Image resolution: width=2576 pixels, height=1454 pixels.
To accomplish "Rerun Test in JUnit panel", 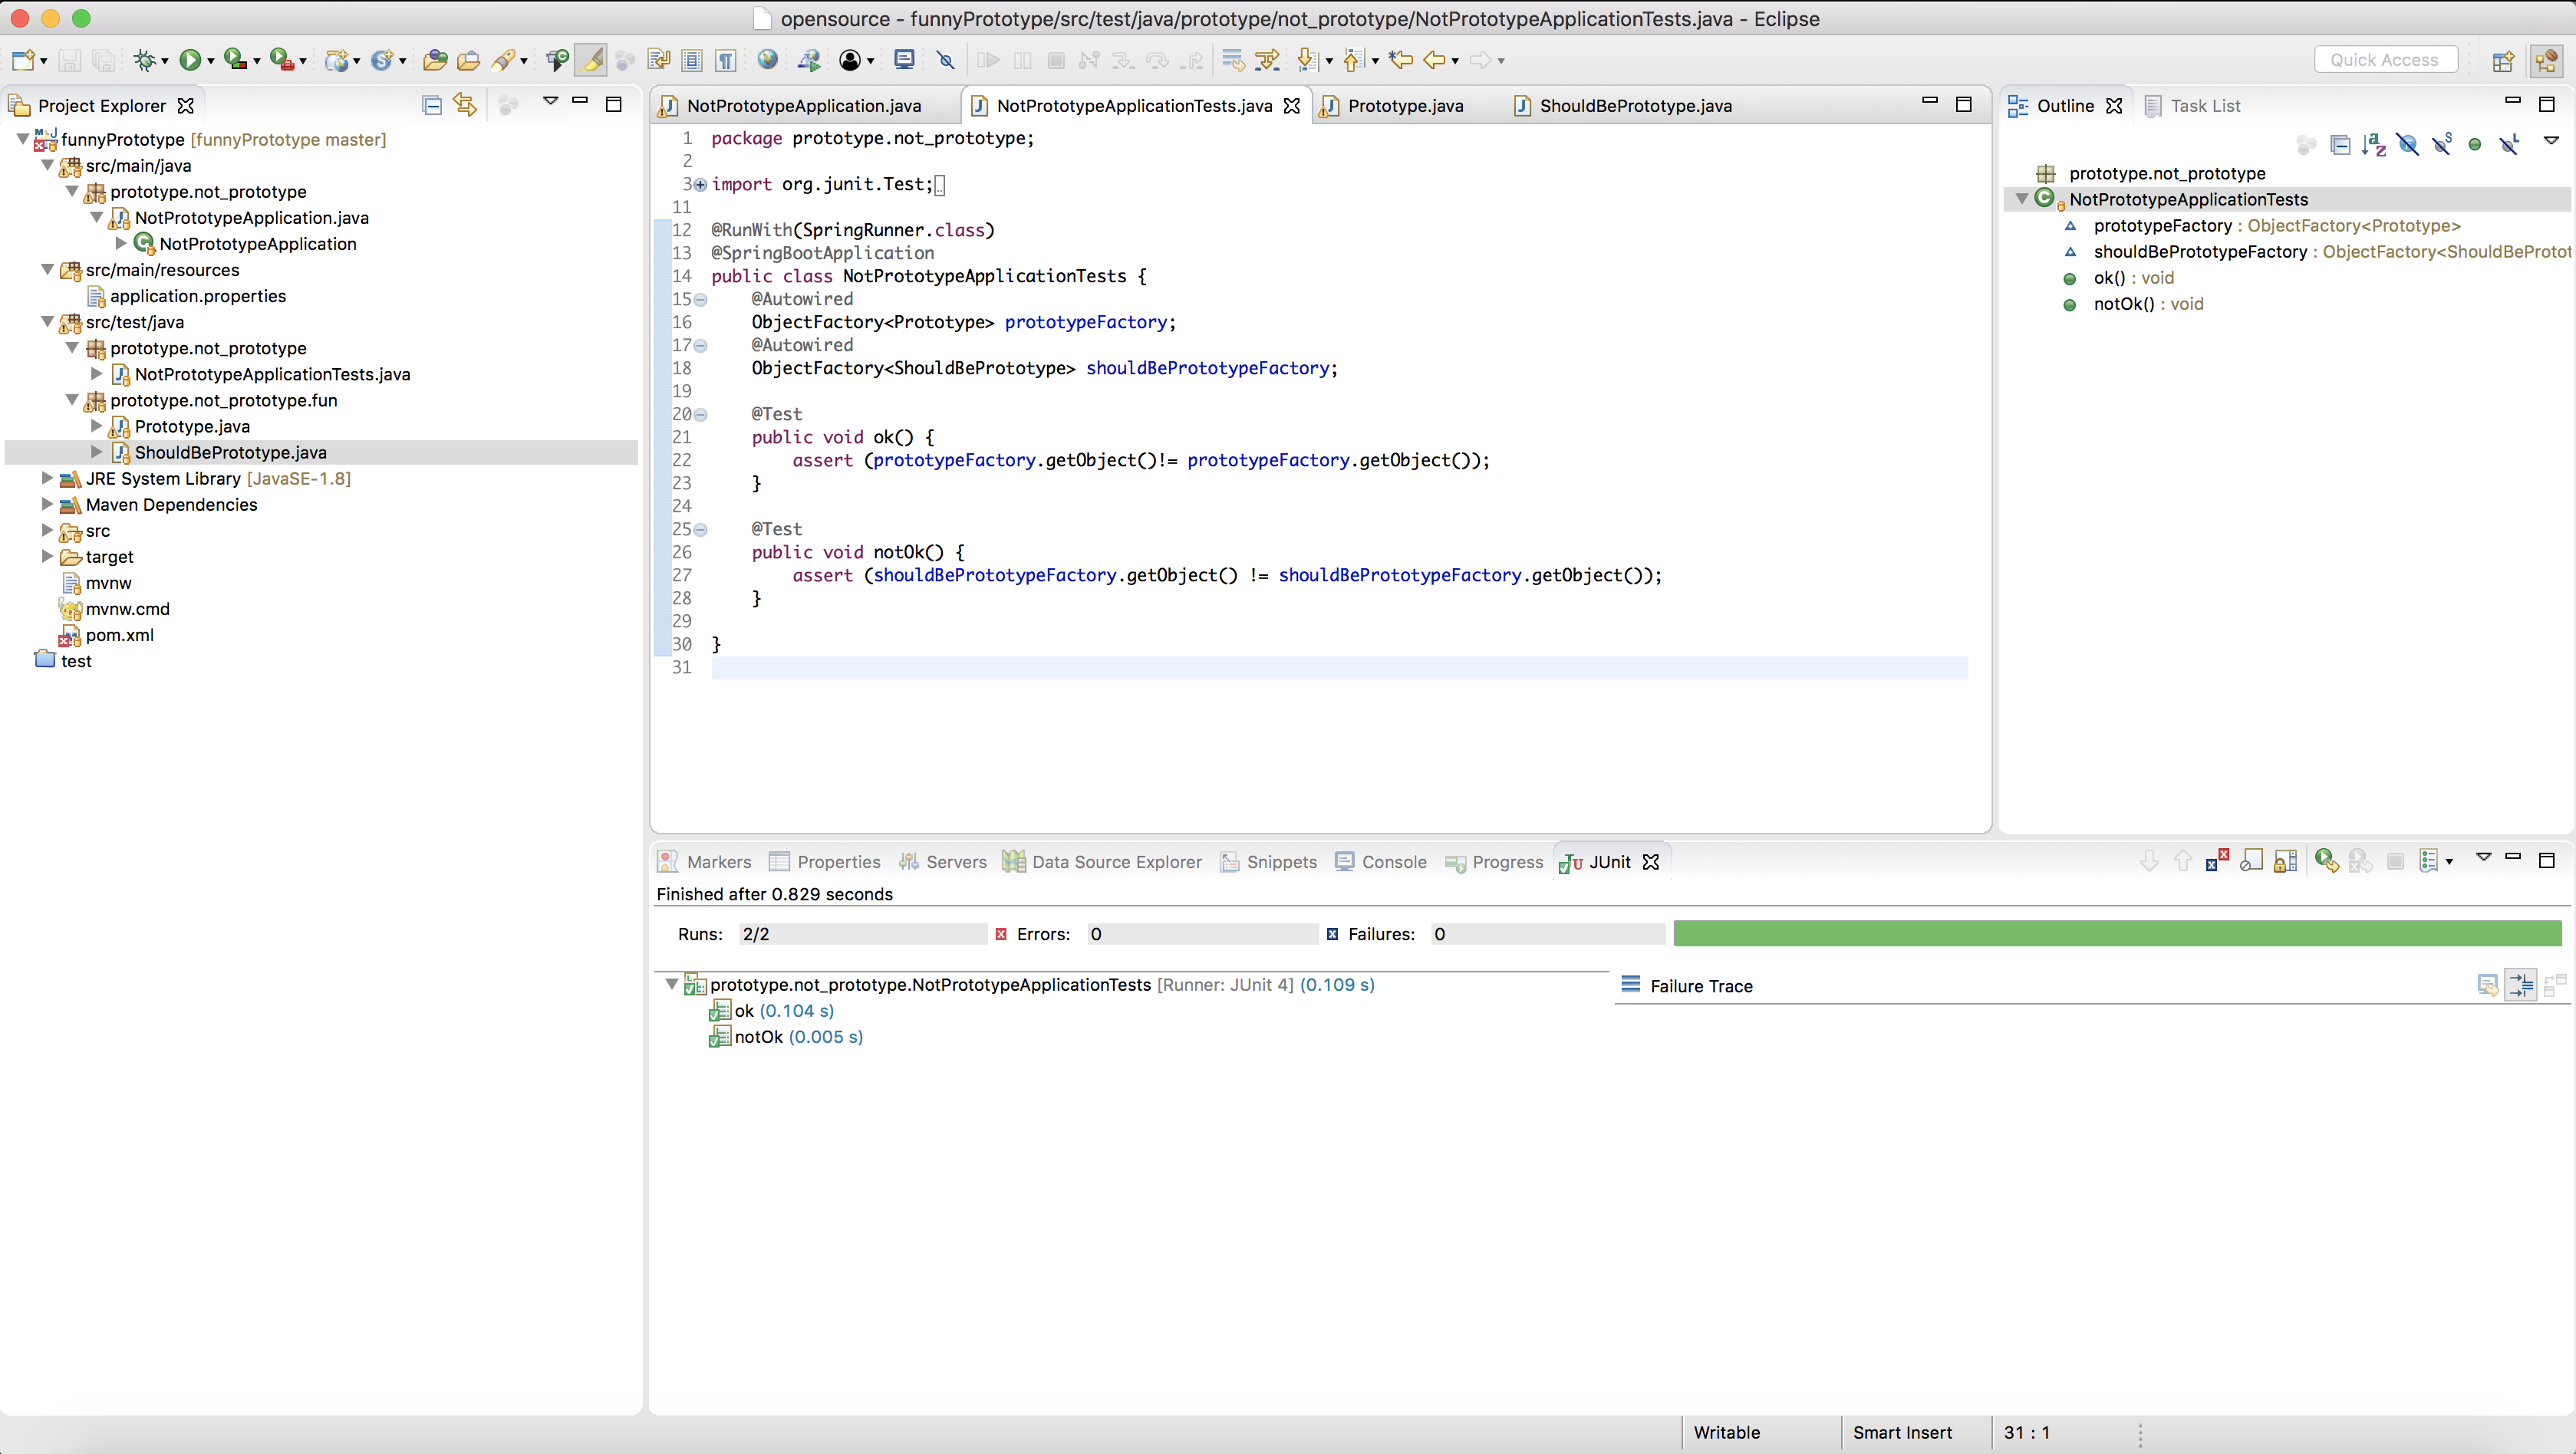I will [x=2325, y=861].
